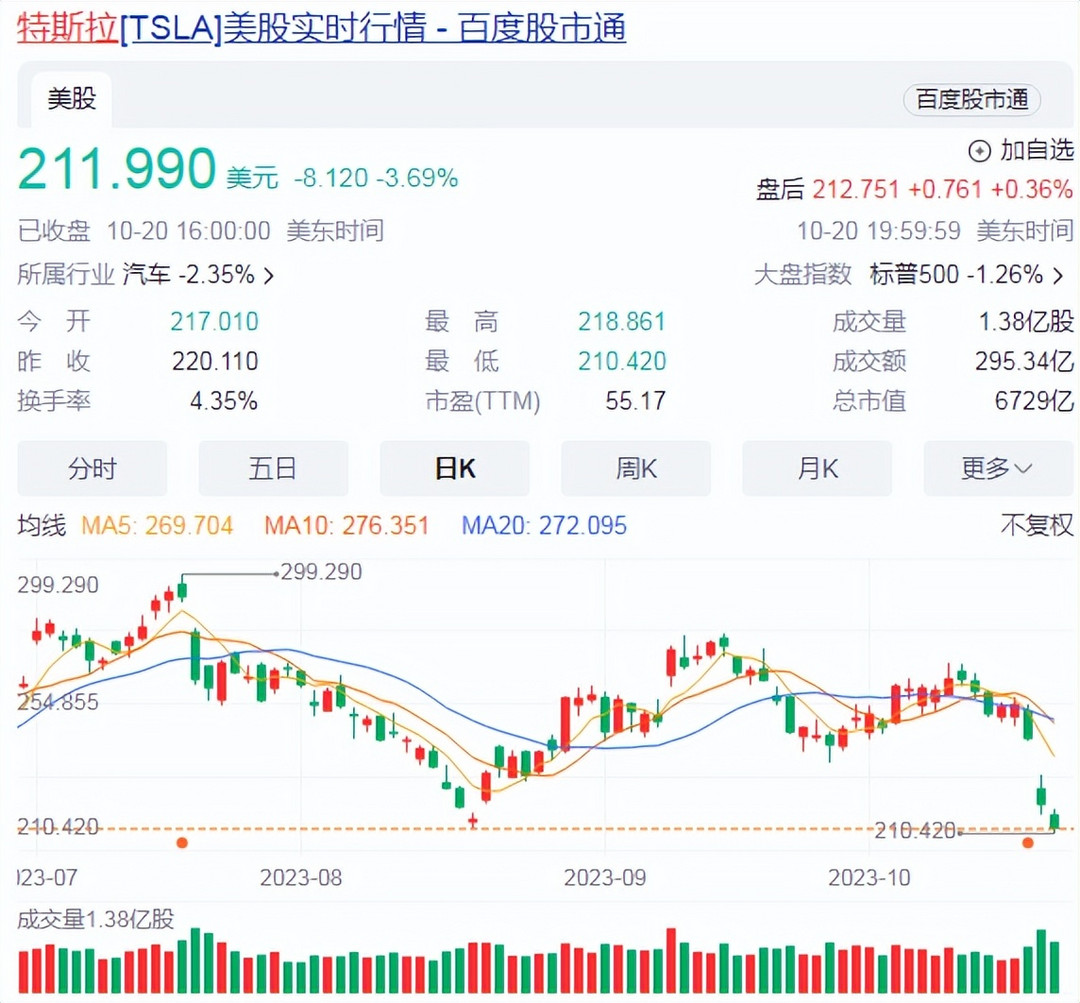Open the 特斯拉[TSLA]美股实时行情 title link
This screenshot has width=1080, height=1003.
click(x=321, y=29)
